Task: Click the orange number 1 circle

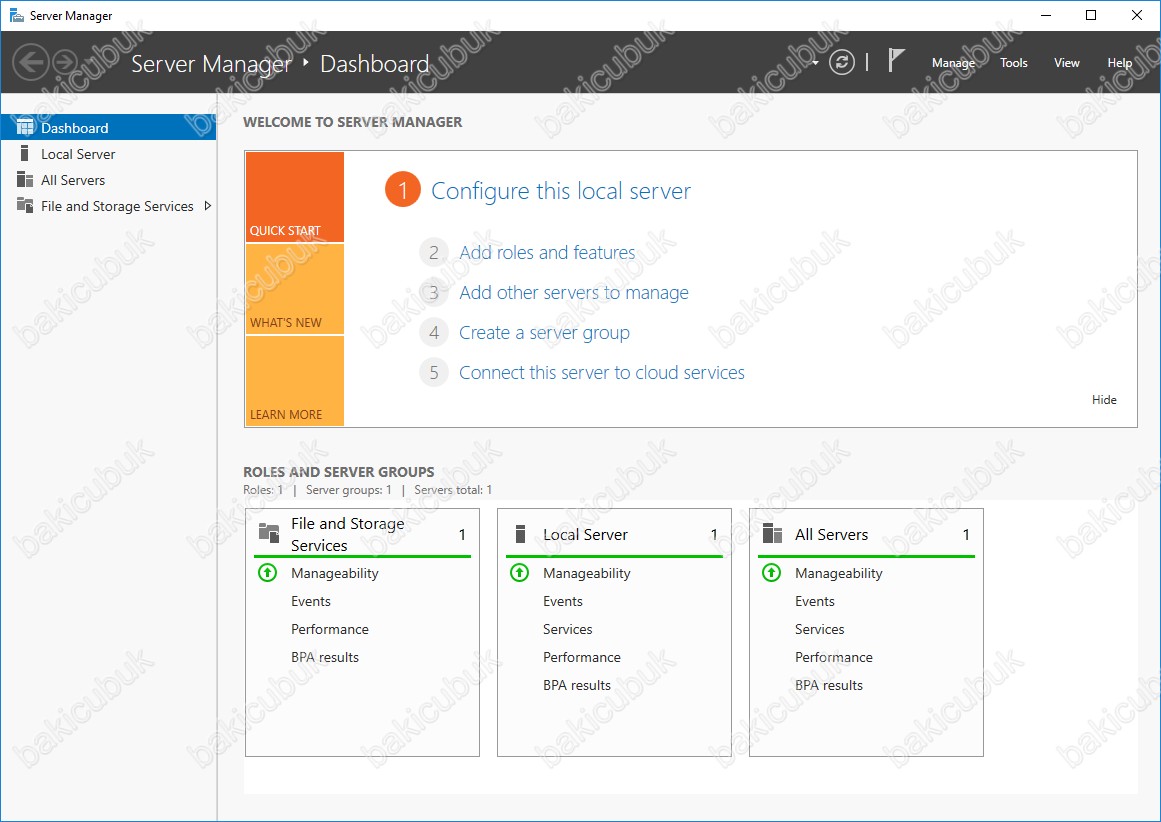Action: (403, 190)
